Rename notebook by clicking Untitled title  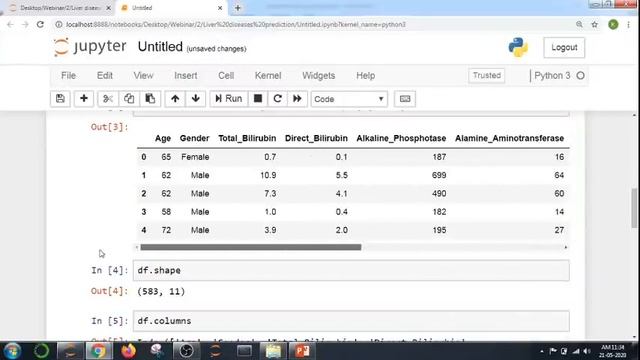coord(160,47)
